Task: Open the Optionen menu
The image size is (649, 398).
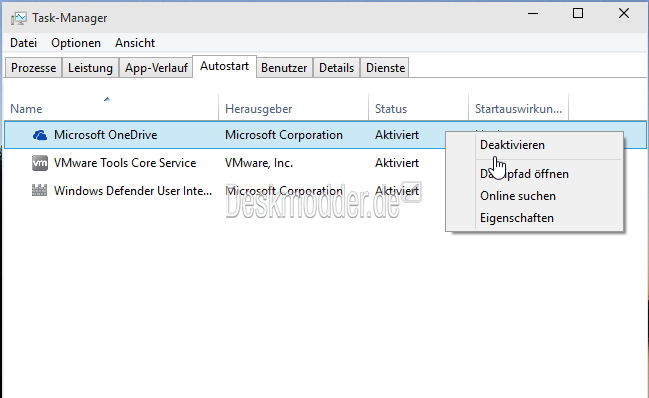Action: (76, 43)
